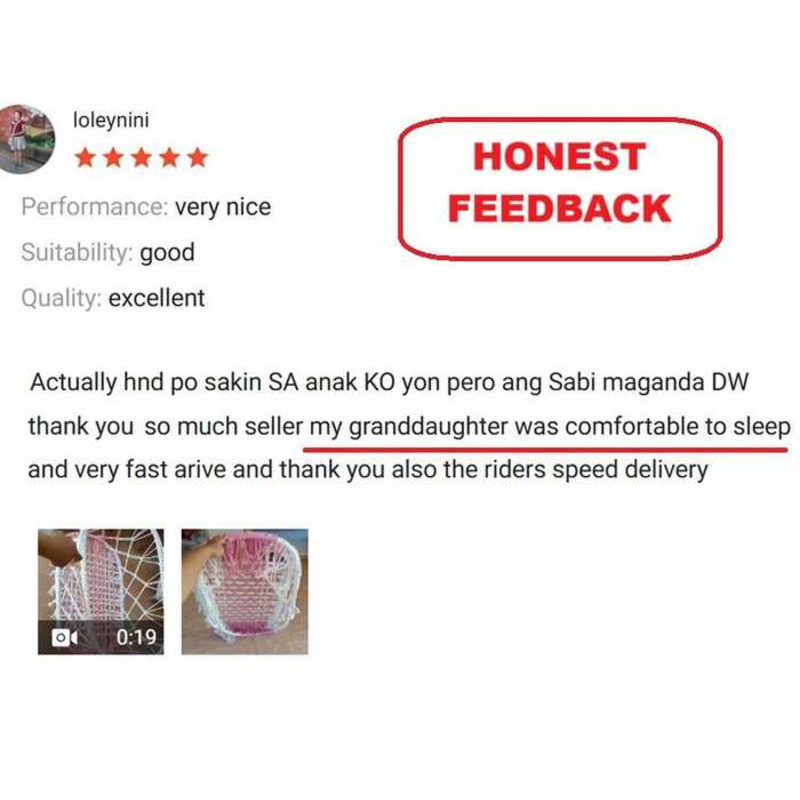Click the second orange rating star

tap(113, 158)
